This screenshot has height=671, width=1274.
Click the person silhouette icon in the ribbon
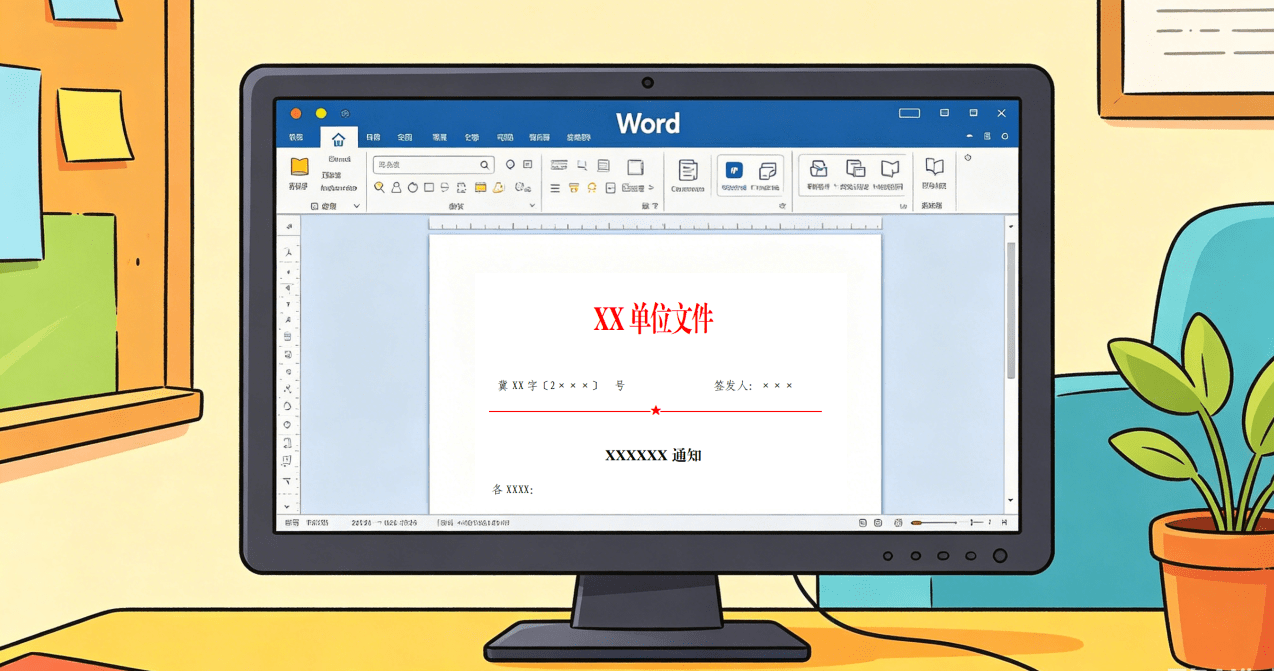click(396, 187)
